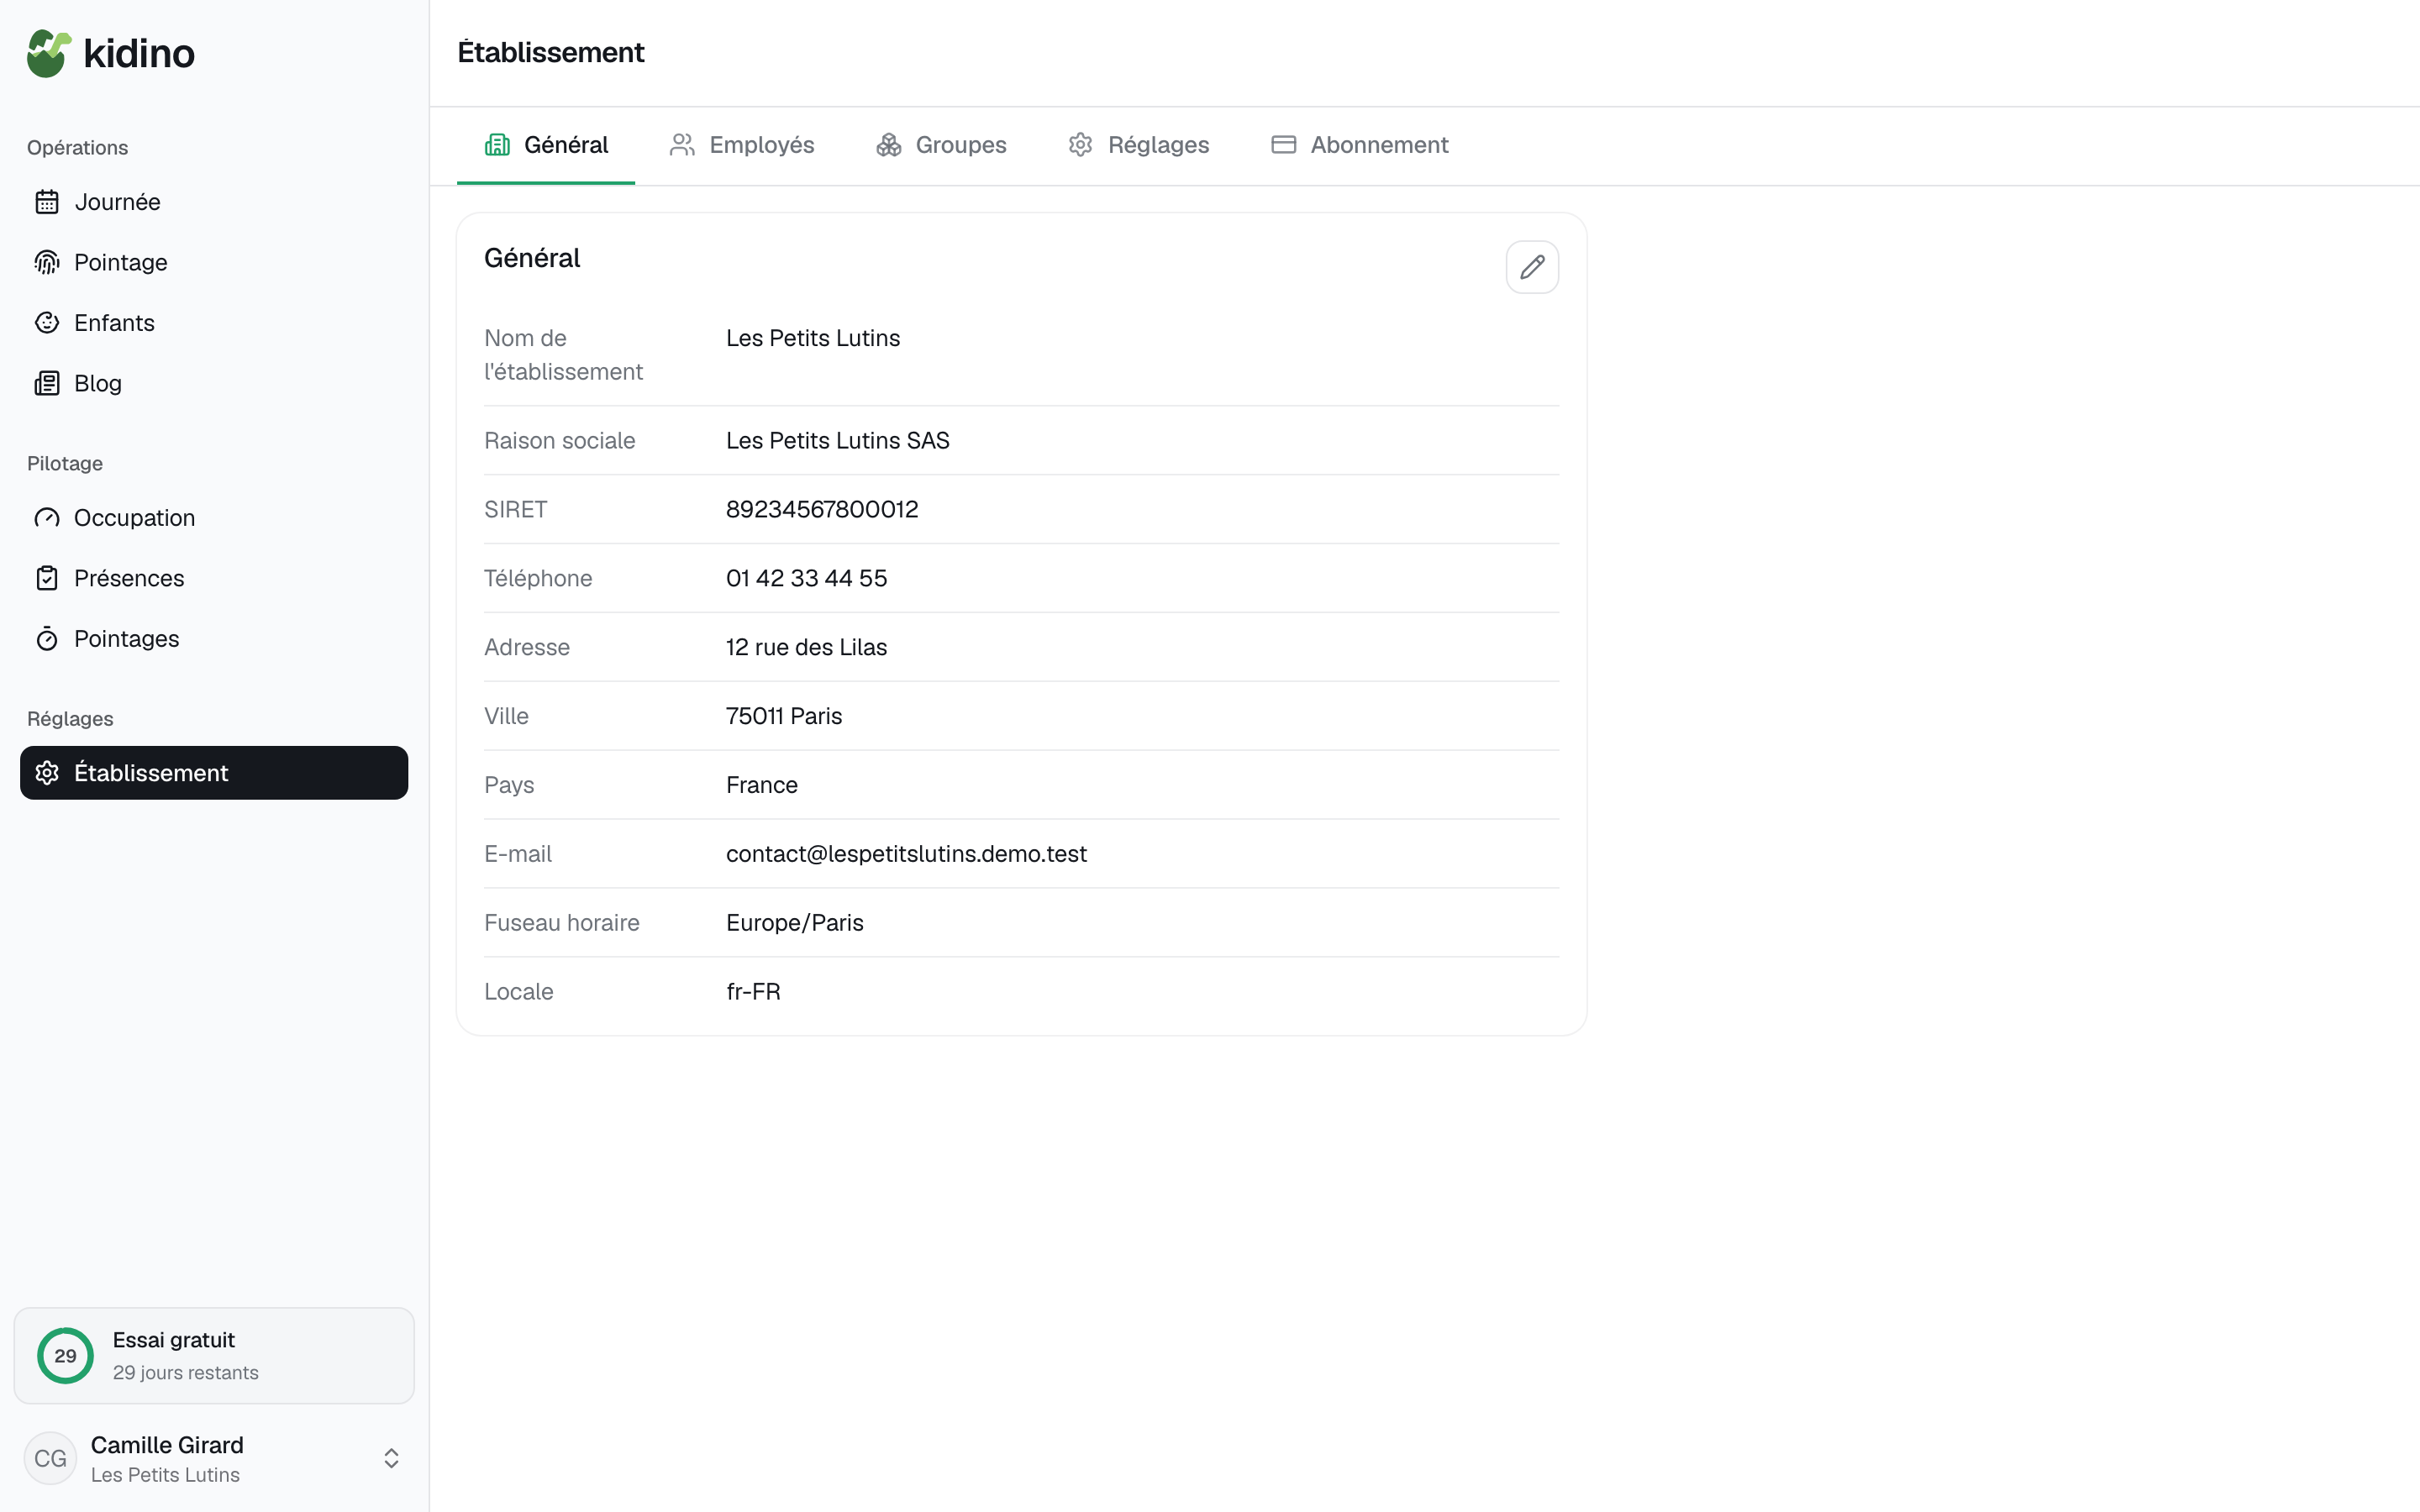Click the contact e-mail address value

pos(906,854)
